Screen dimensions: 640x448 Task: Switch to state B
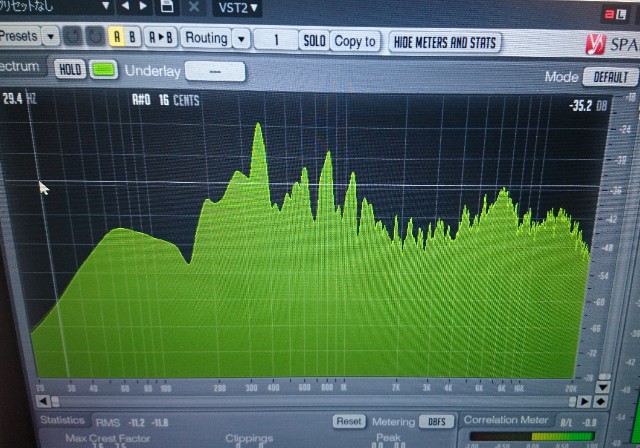[133, 37]
